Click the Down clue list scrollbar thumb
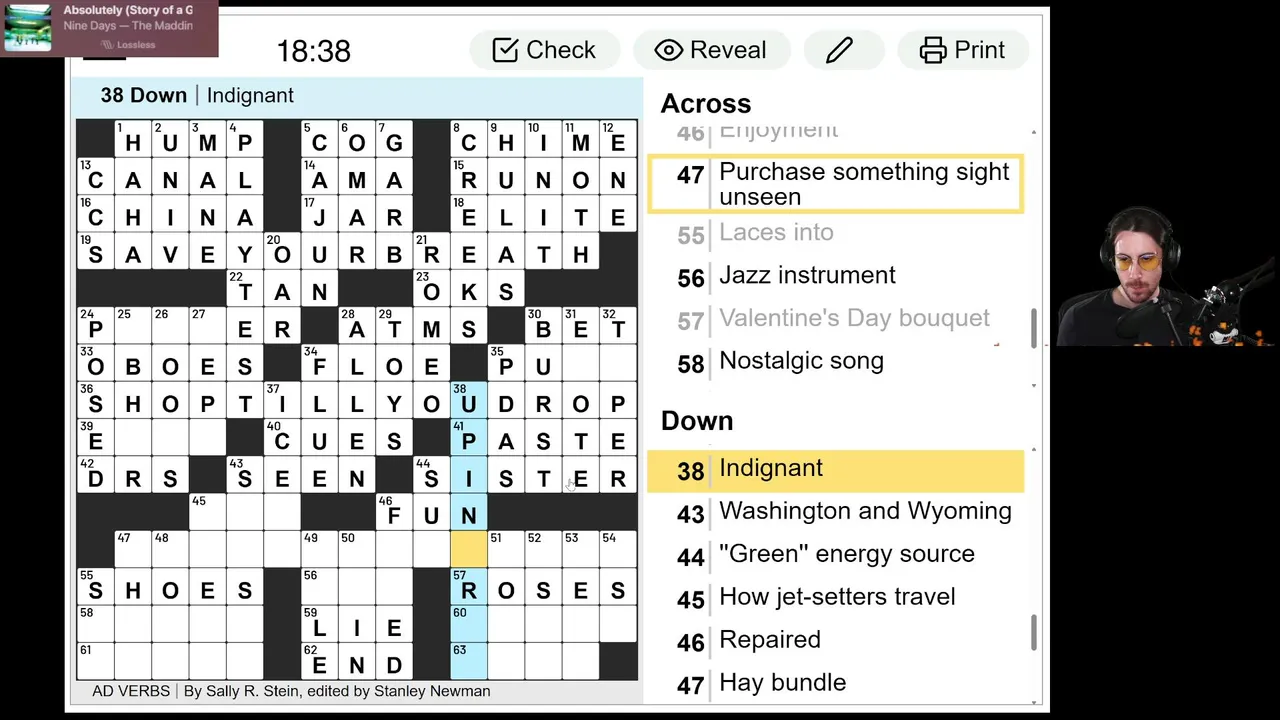The image size is (1280, 720). (x=1033, y=631)
